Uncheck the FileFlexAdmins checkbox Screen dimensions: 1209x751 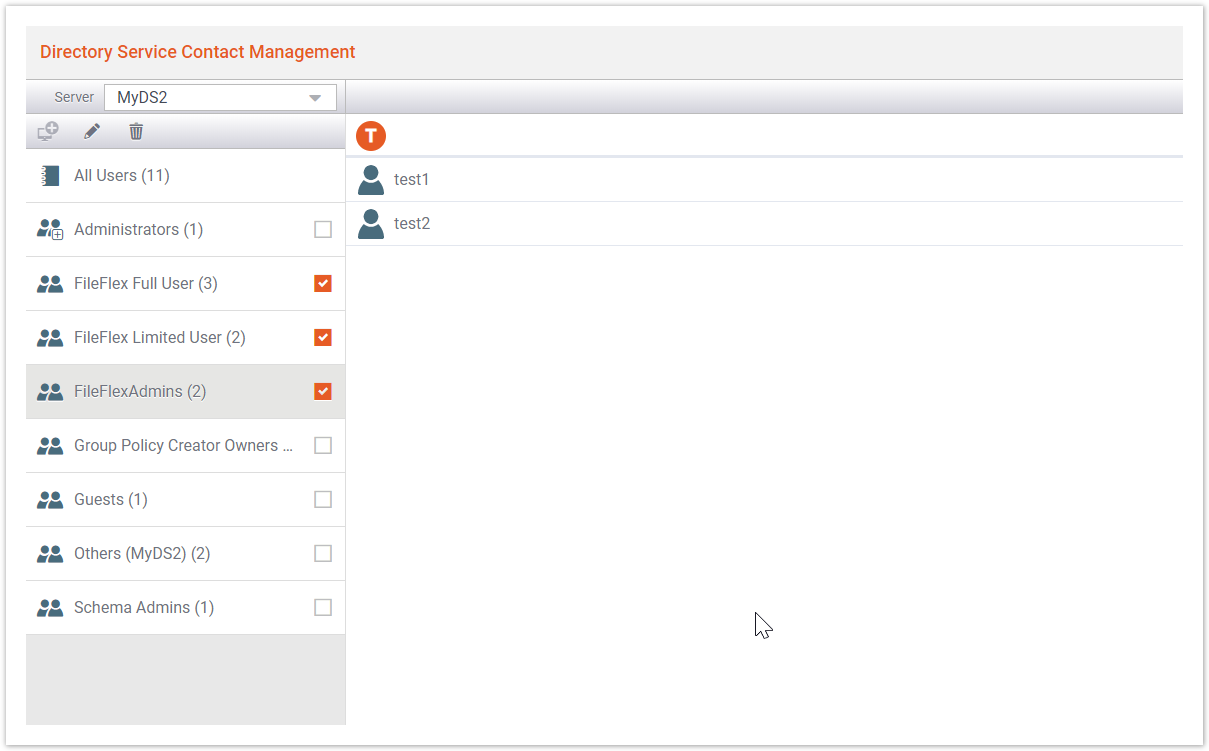click(x=323, y=392)
